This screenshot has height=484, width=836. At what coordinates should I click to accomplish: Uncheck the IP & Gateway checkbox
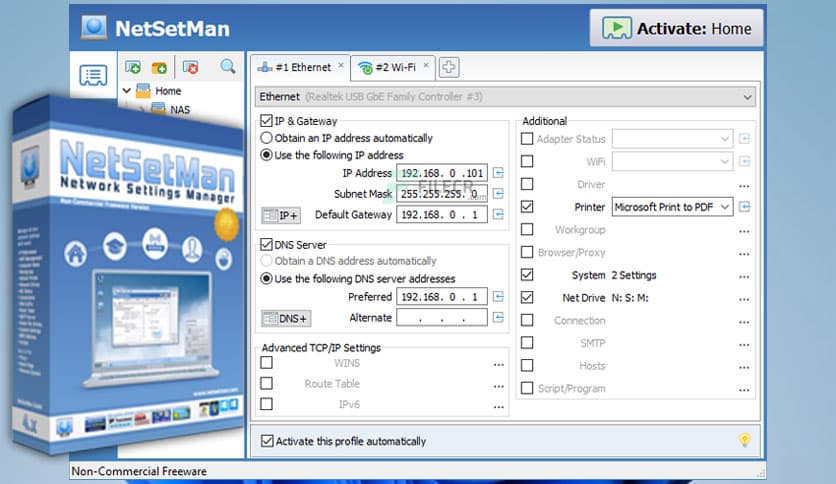pos(266,121)
